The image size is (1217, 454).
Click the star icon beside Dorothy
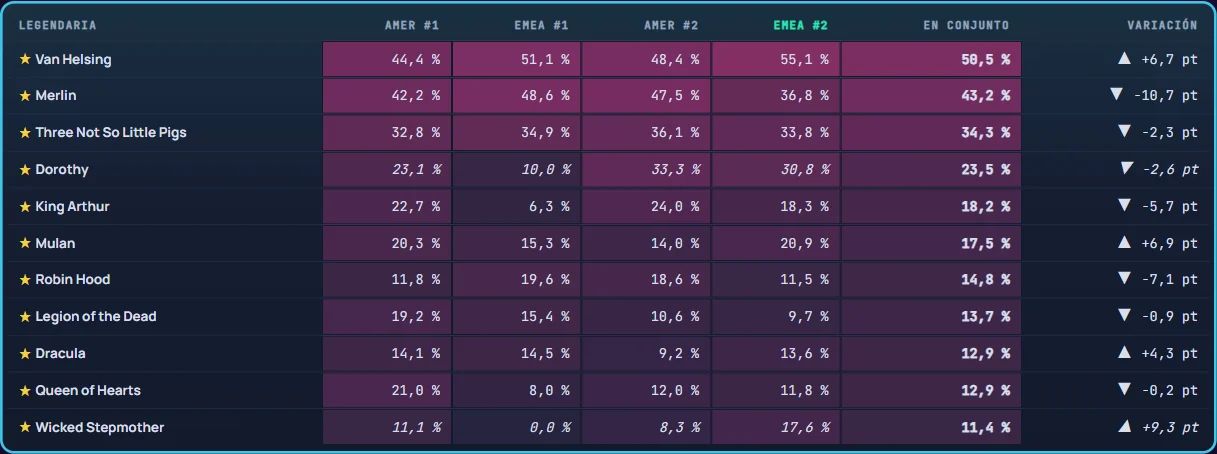(x=25, y=170)
